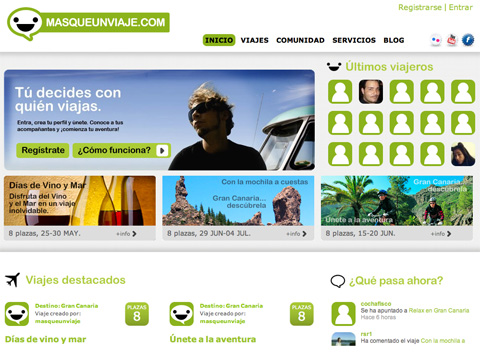Open the man's photo avatar in Últimos viajeros
The height and width of the screenshot is (361, 480).
point(371,92)
